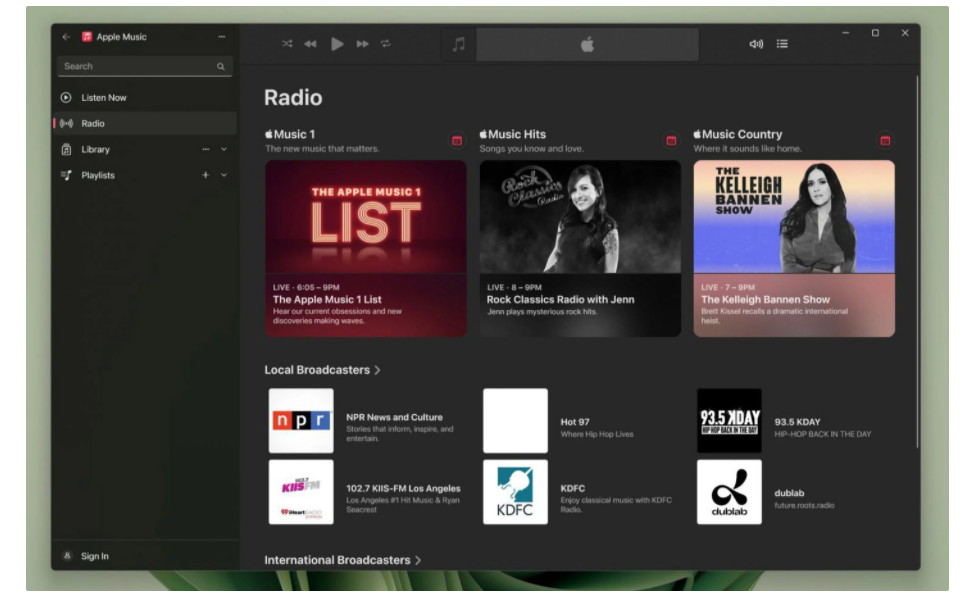Focus the Search input field

[145, 67]
